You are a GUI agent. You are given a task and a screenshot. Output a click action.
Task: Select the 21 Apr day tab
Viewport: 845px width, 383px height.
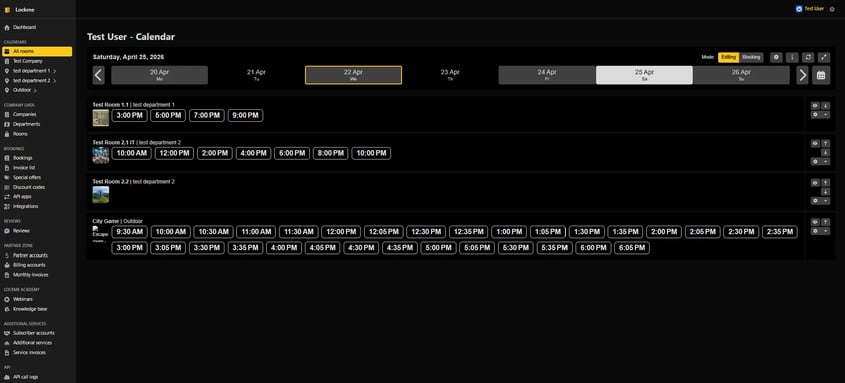point(257,75)
